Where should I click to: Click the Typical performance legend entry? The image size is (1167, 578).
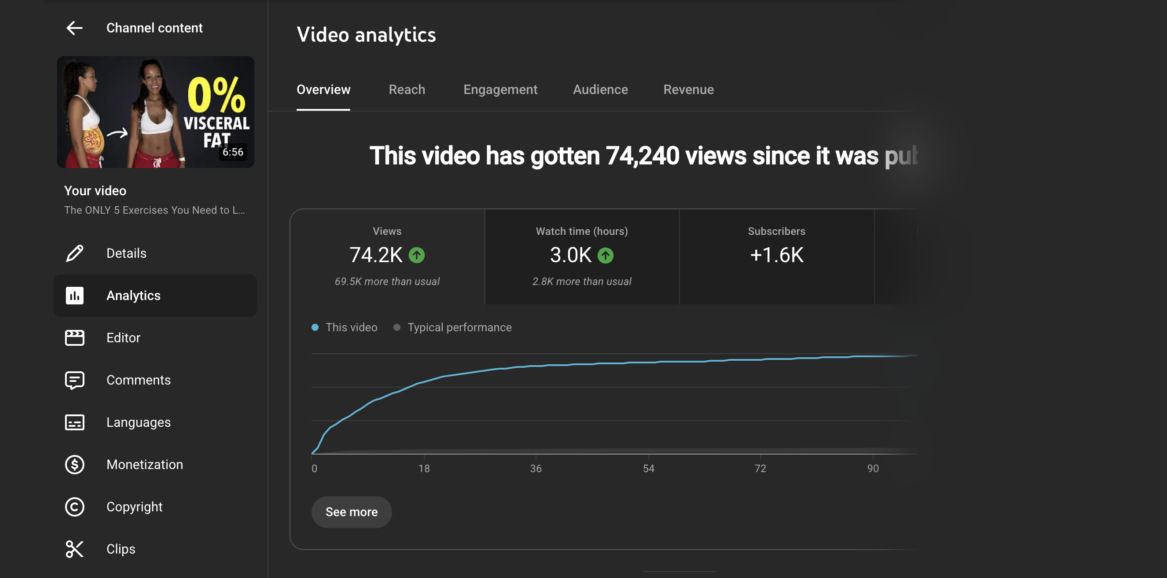(x=453, y=327)
